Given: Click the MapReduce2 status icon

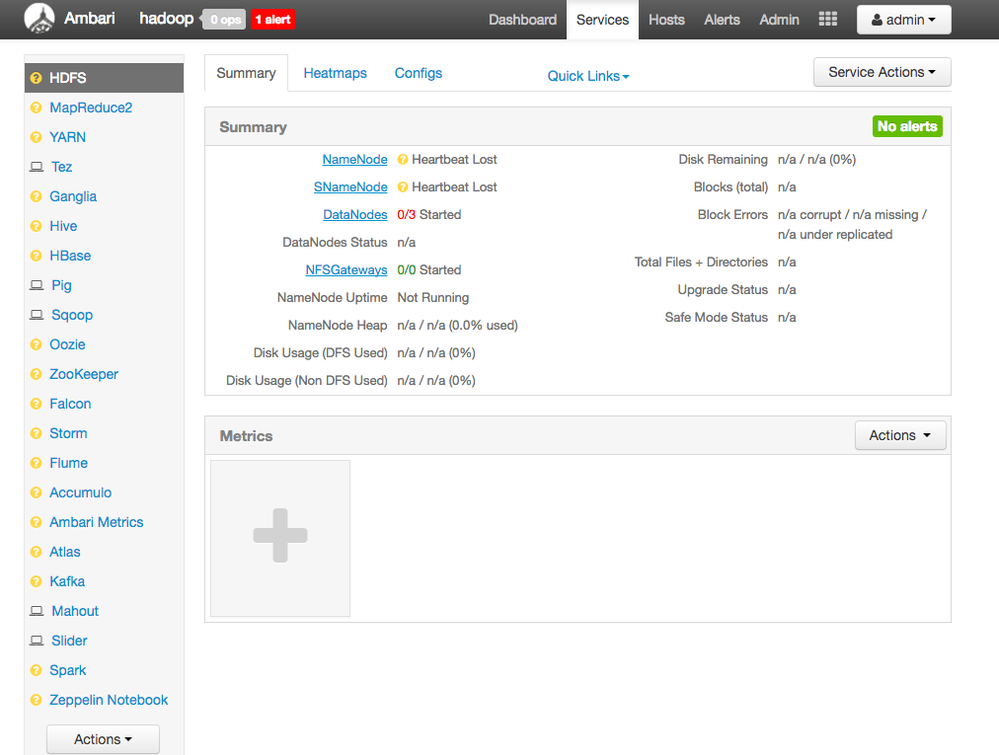Looking at the screenshot, I should pyautogui.click(x=36, y=108).
